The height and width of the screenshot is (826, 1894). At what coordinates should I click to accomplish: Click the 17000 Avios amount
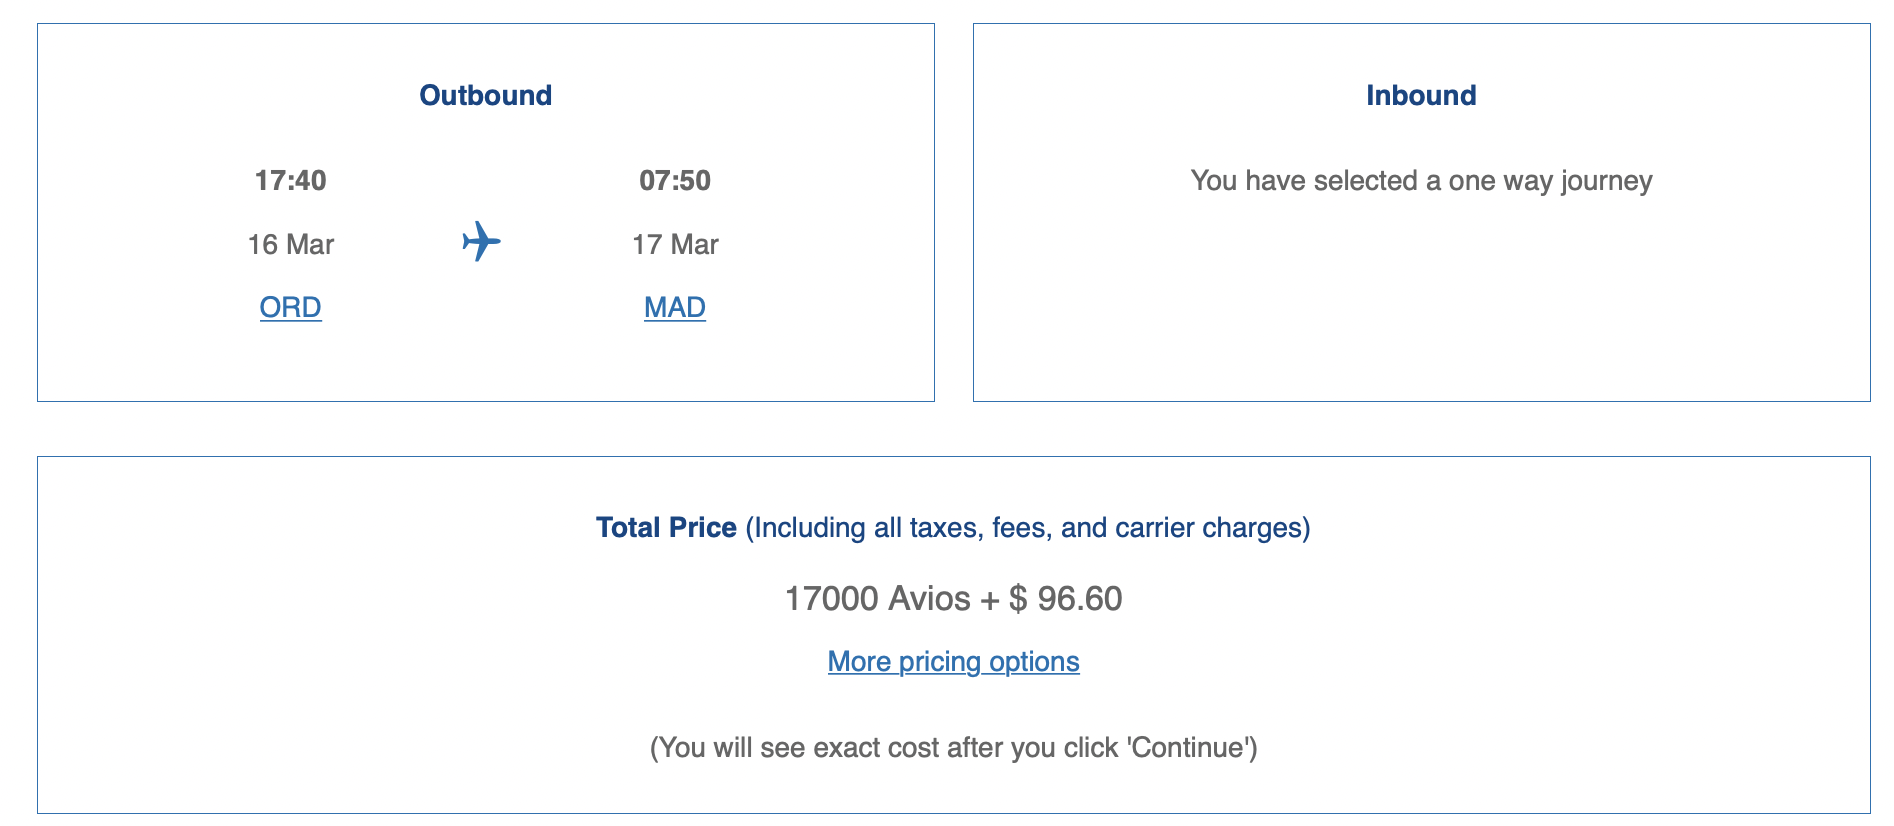click(877, 598)
